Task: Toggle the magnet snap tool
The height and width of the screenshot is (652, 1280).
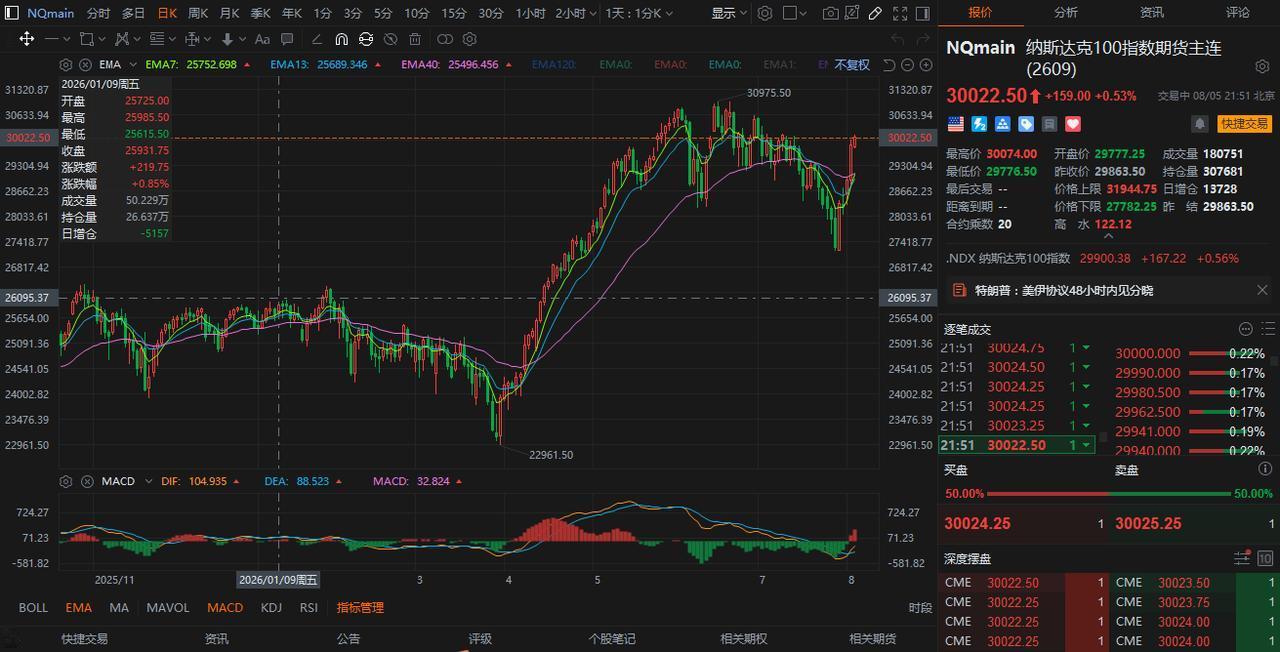Action: pyautogui.click(x=341, y=39)
